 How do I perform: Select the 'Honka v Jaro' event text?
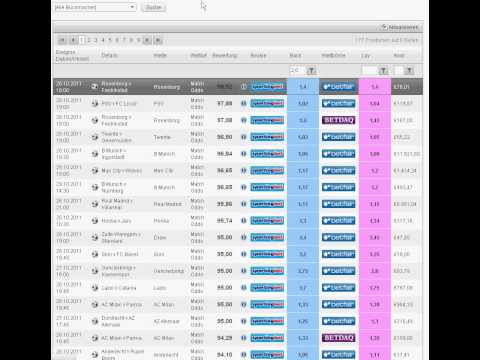[x=116, y=221]
